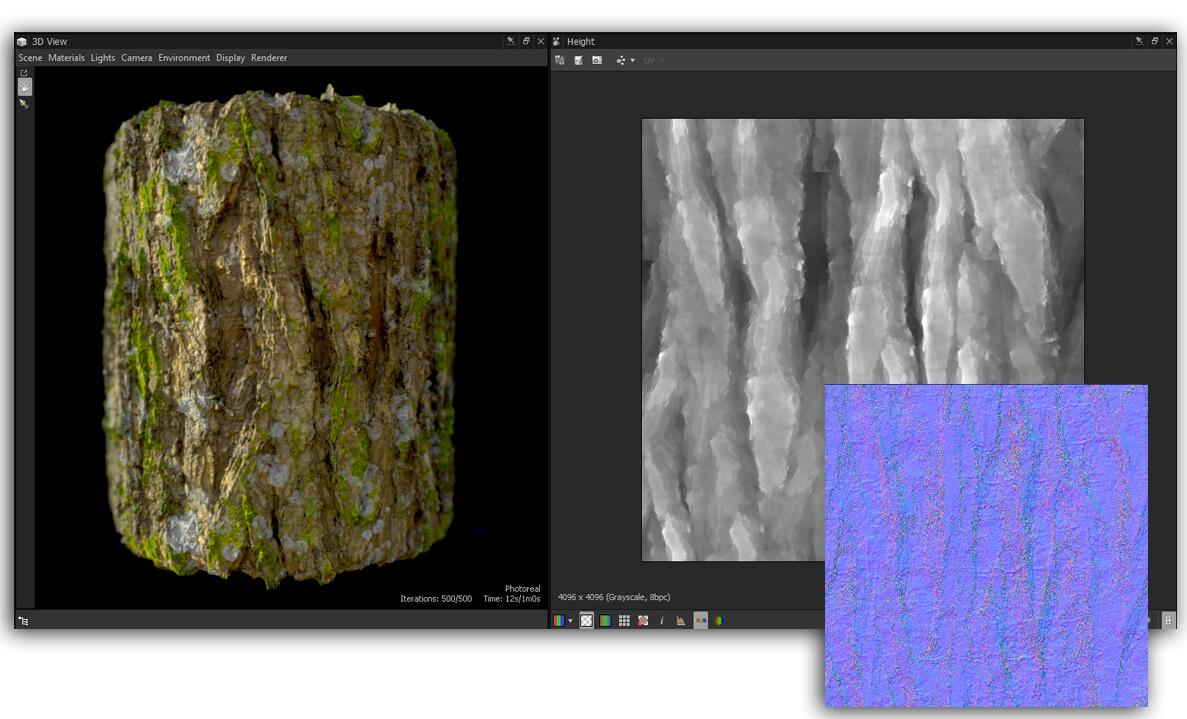Click the grayscale height map image
1187x719 pixels.
862,339
